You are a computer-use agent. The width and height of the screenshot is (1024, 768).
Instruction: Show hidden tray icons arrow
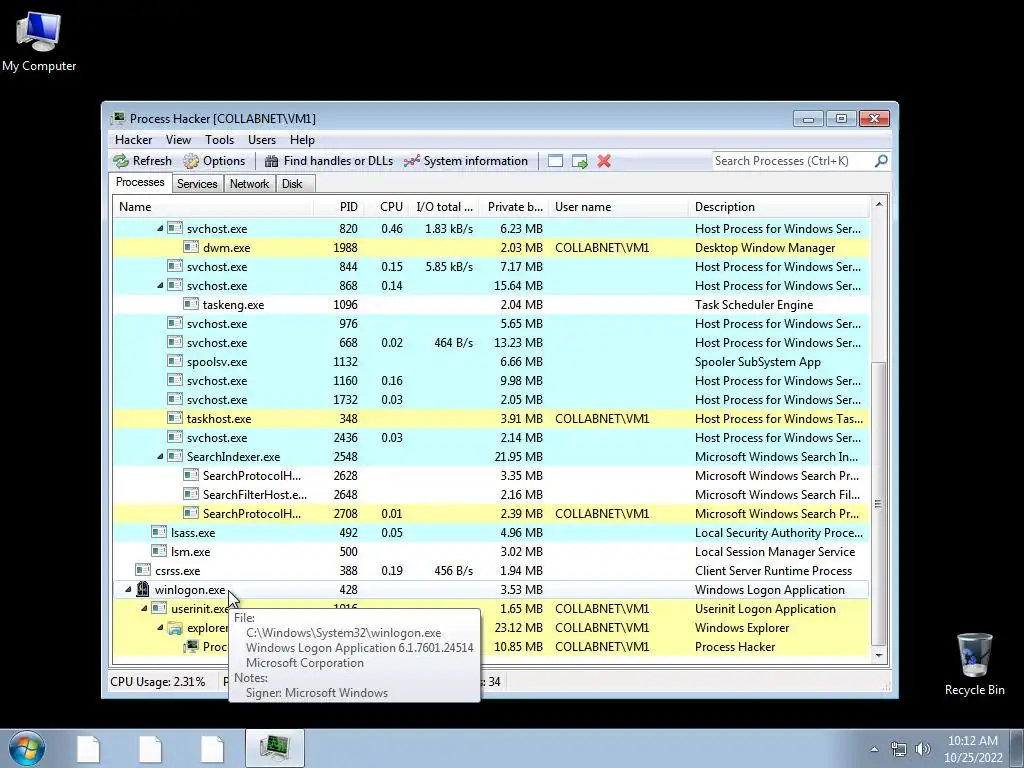pyautogui.click(x=874, y=749)
